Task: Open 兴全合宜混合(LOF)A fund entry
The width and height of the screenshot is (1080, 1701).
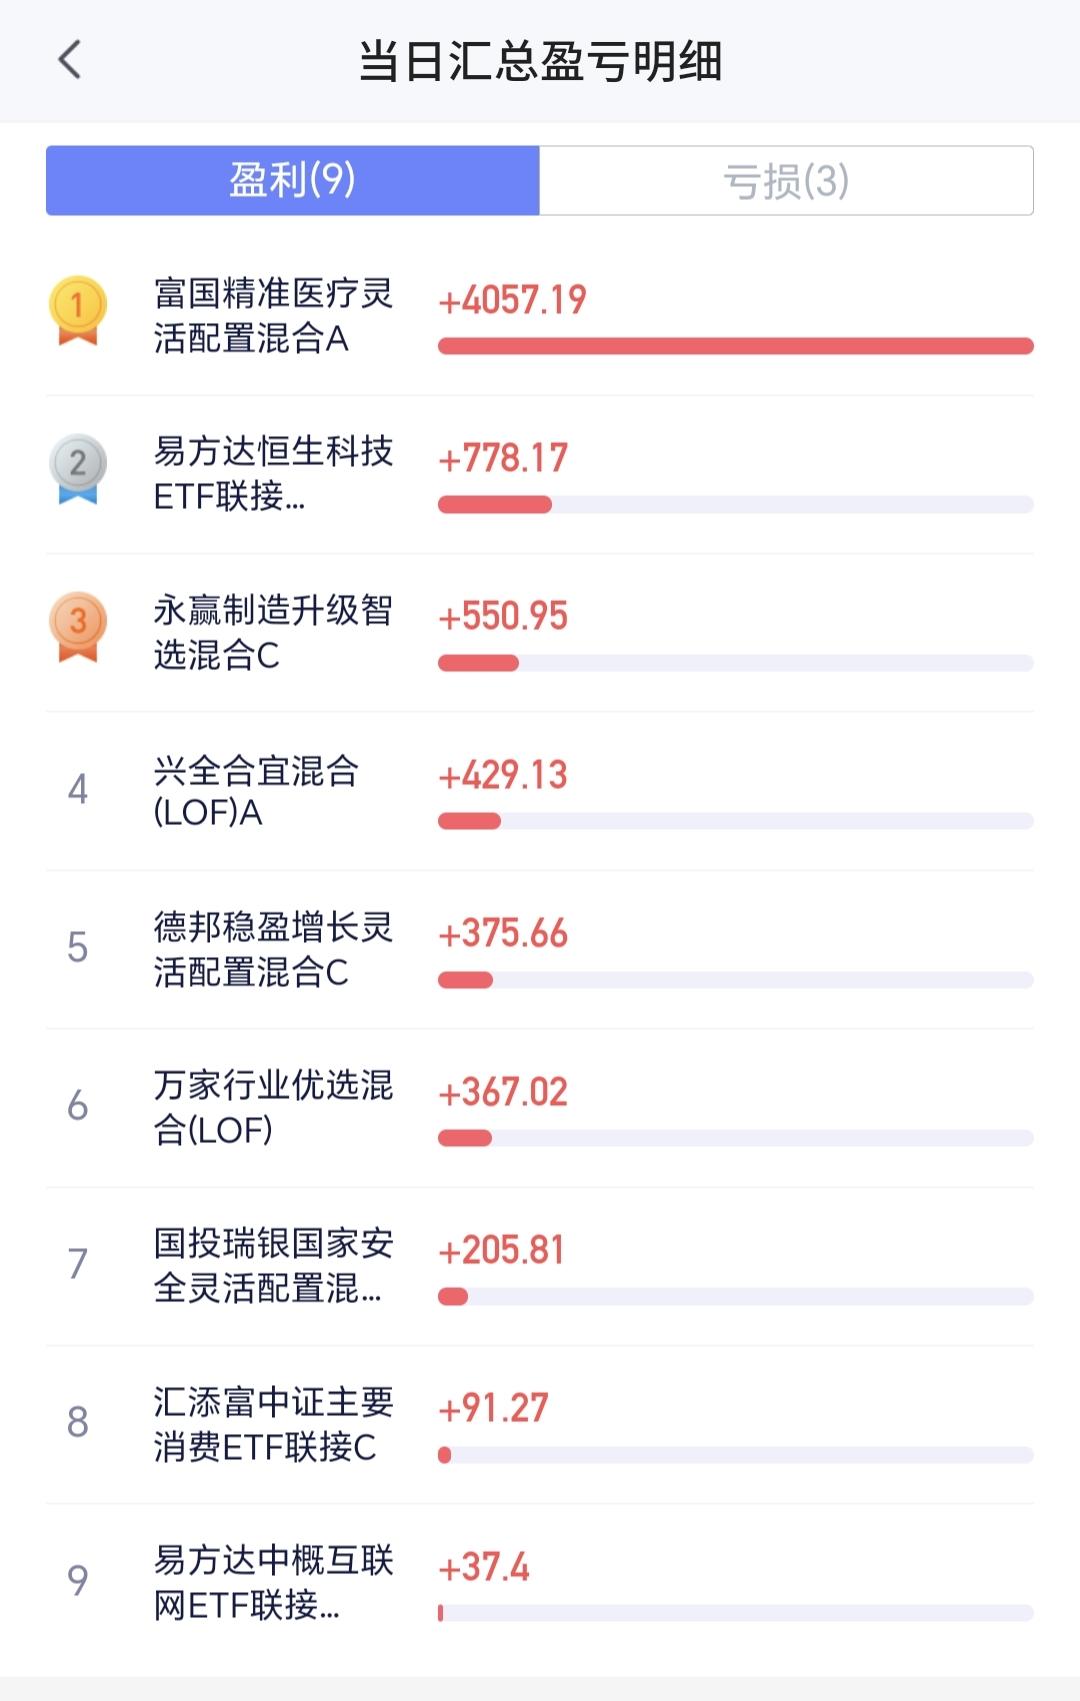Action: 540,791
